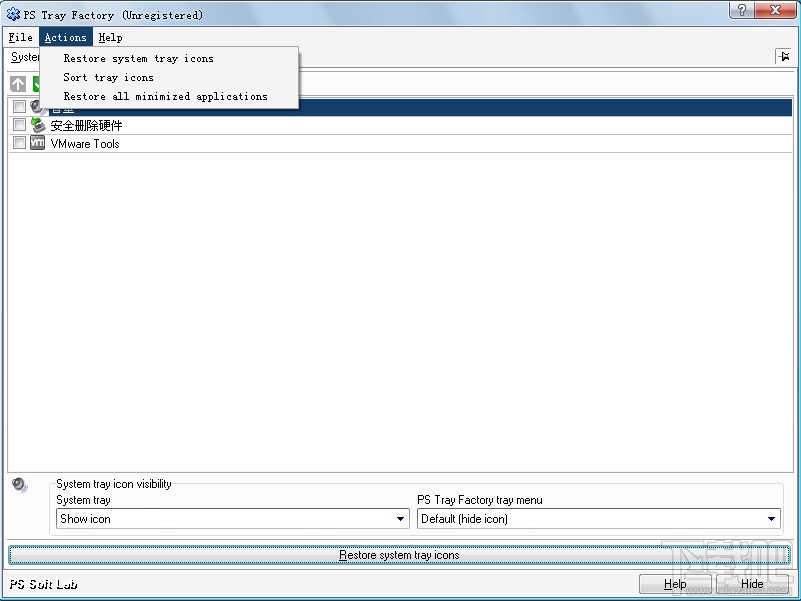Screen dimensions: 801x601
Task: Click the PS Tray Factory title bar icon
Action: pos(13,14)
